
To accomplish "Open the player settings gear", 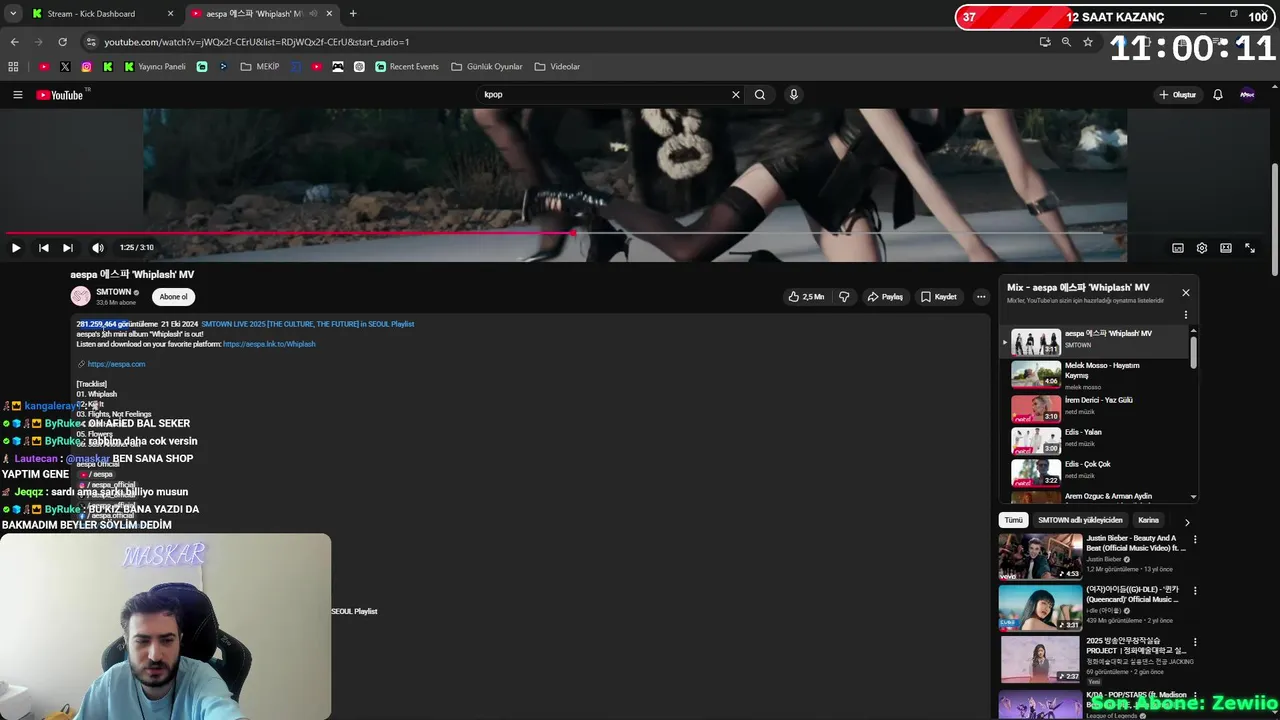I will tap(1202, 248).
